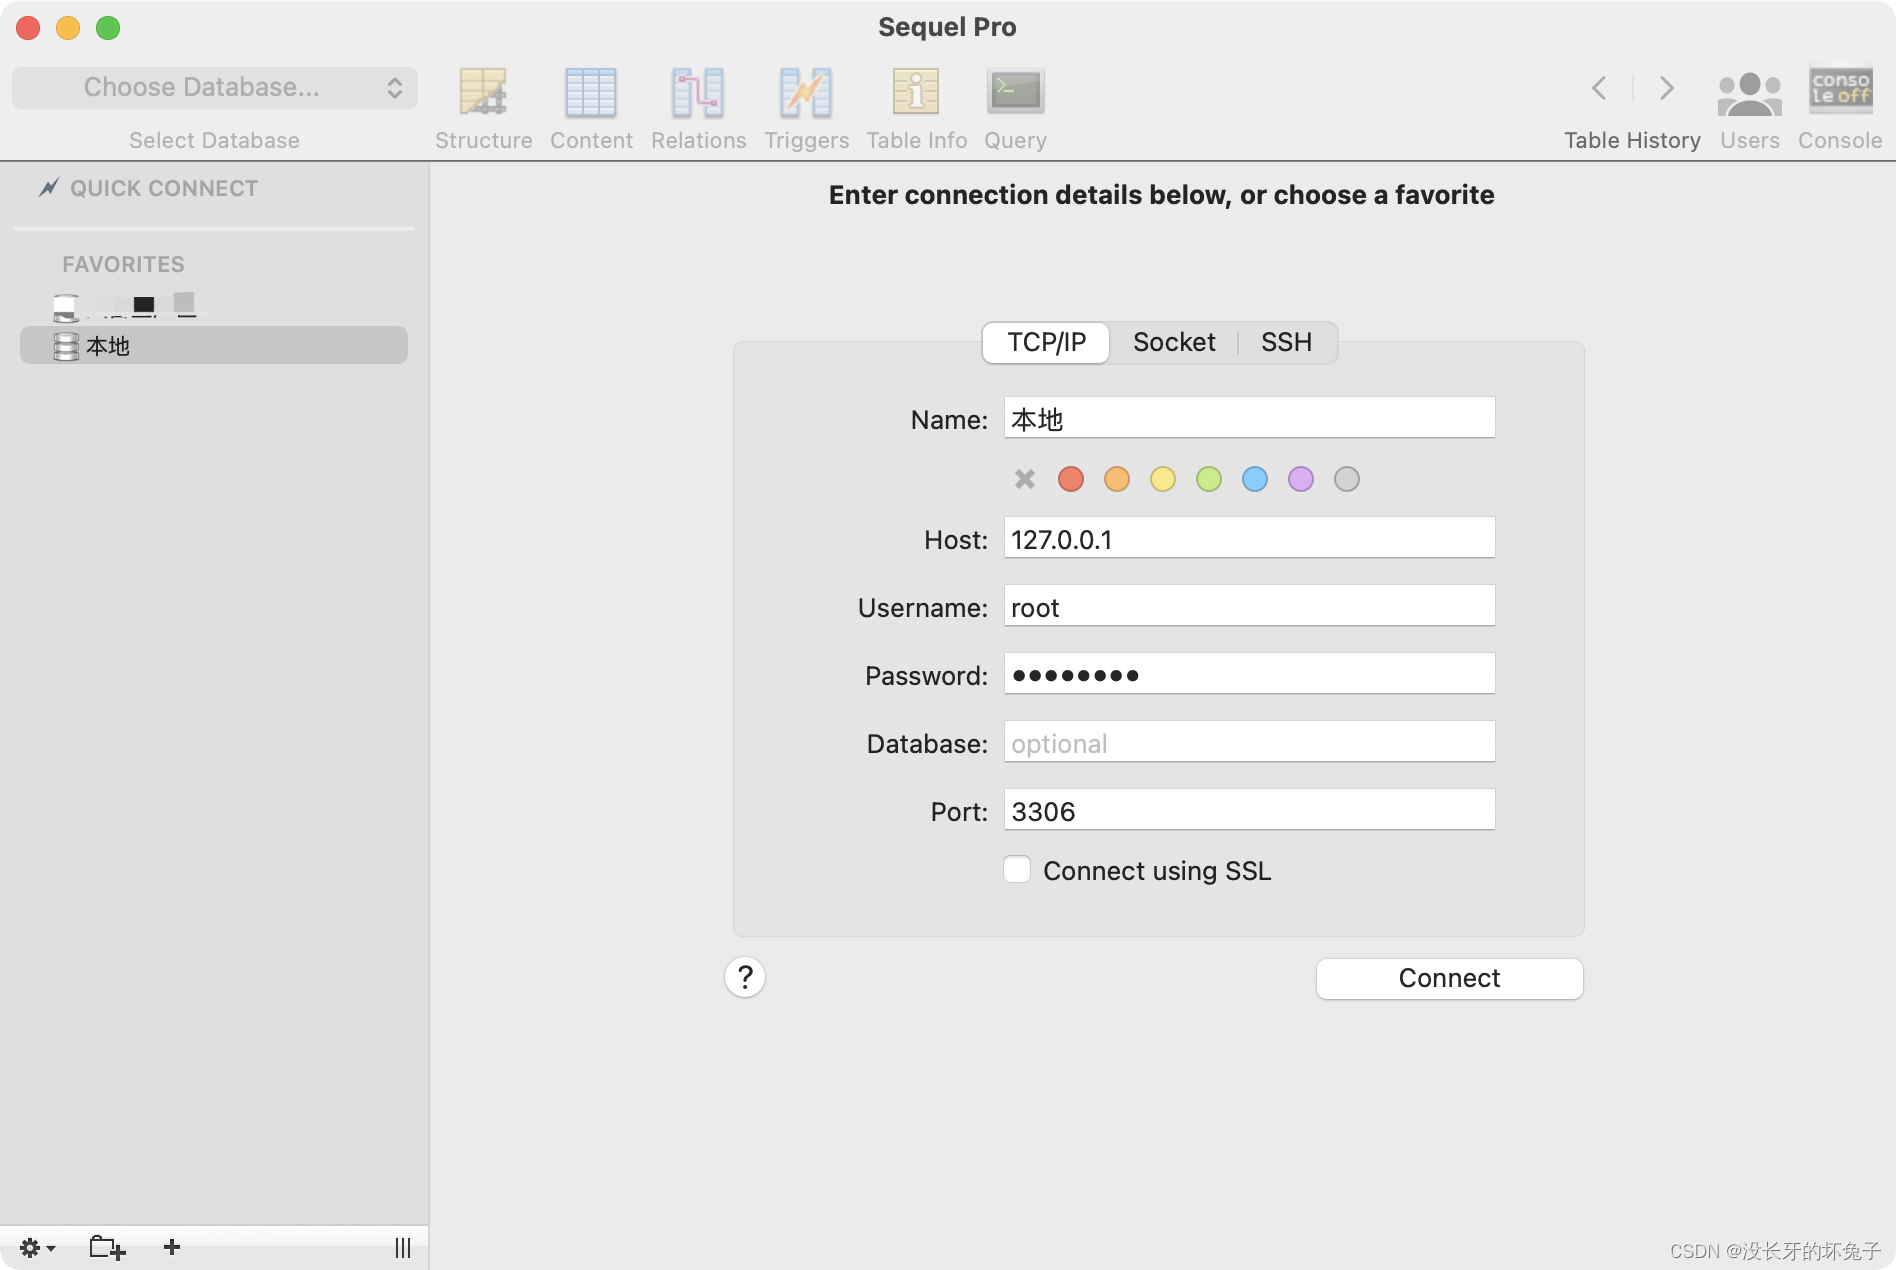Open the Users manager icon

coord(1749,93)
